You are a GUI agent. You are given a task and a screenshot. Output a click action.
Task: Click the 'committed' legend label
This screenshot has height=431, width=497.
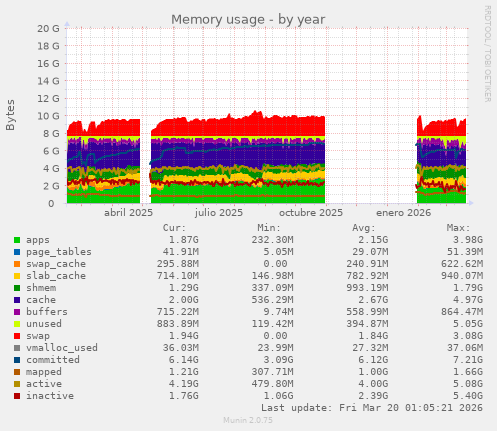[x=53, y=360]
